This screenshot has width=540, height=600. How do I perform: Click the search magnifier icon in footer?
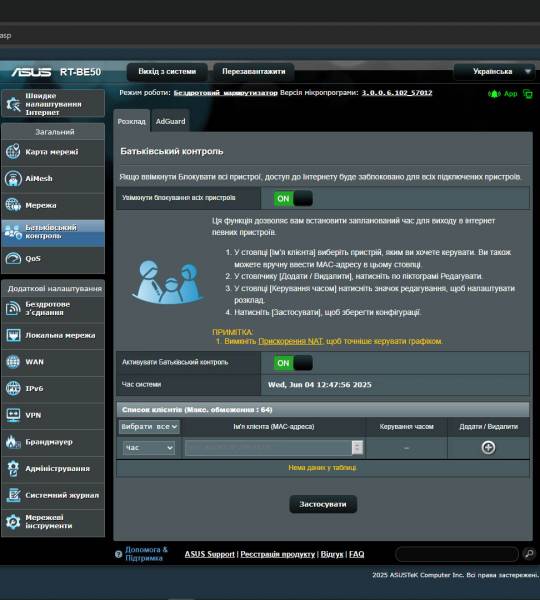pyautogui.click(x=529, y=554)
